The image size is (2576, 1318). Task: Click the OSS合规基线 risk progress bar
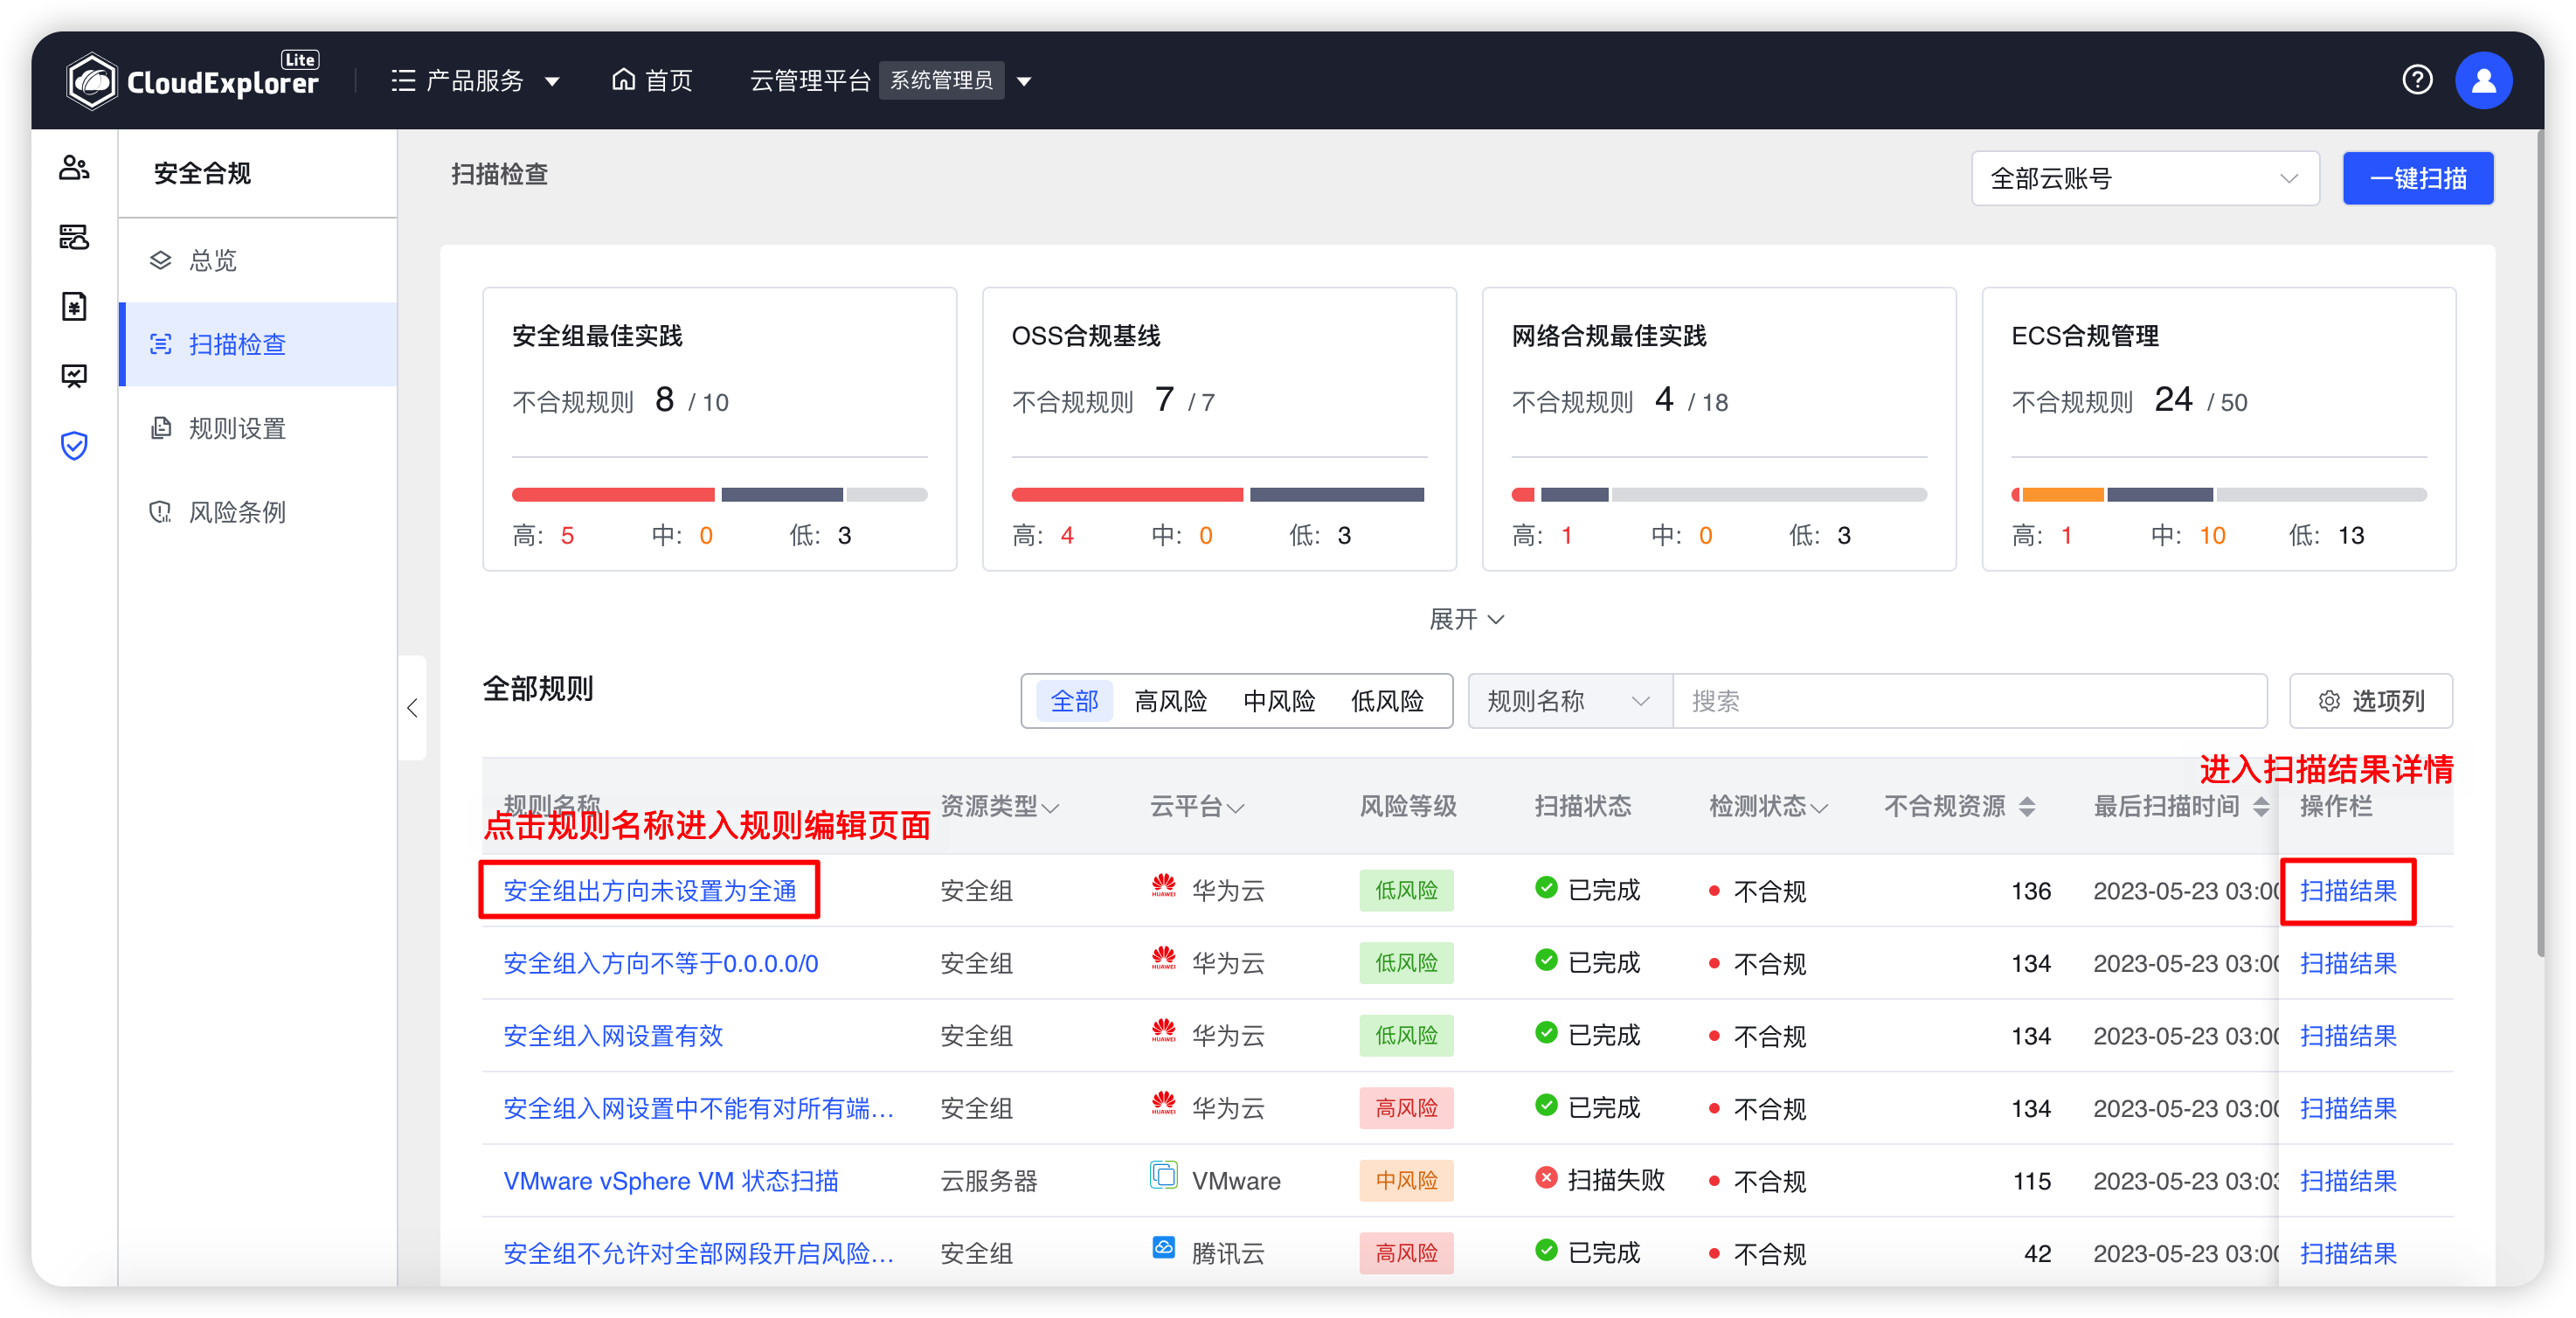point(1219,494)
